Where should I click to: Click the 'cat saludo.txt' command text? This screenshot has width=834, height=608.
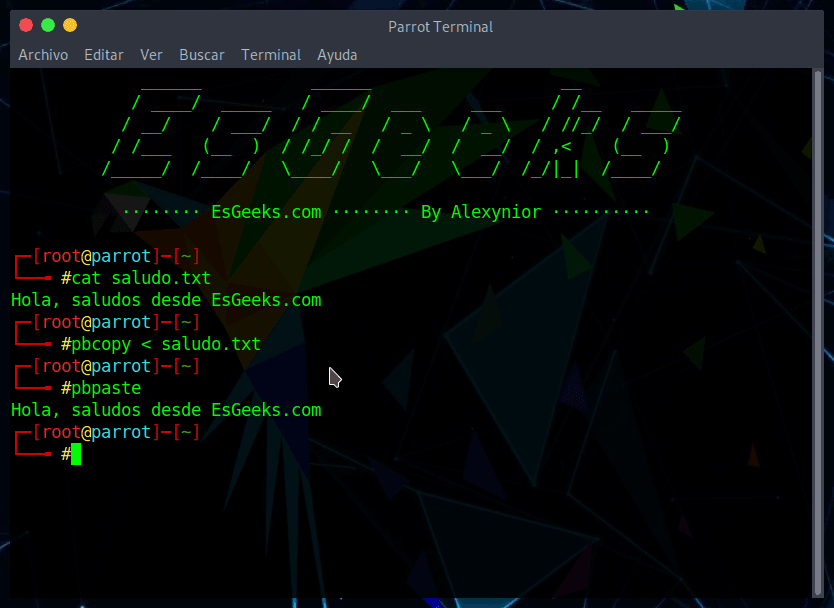[141, 278]
